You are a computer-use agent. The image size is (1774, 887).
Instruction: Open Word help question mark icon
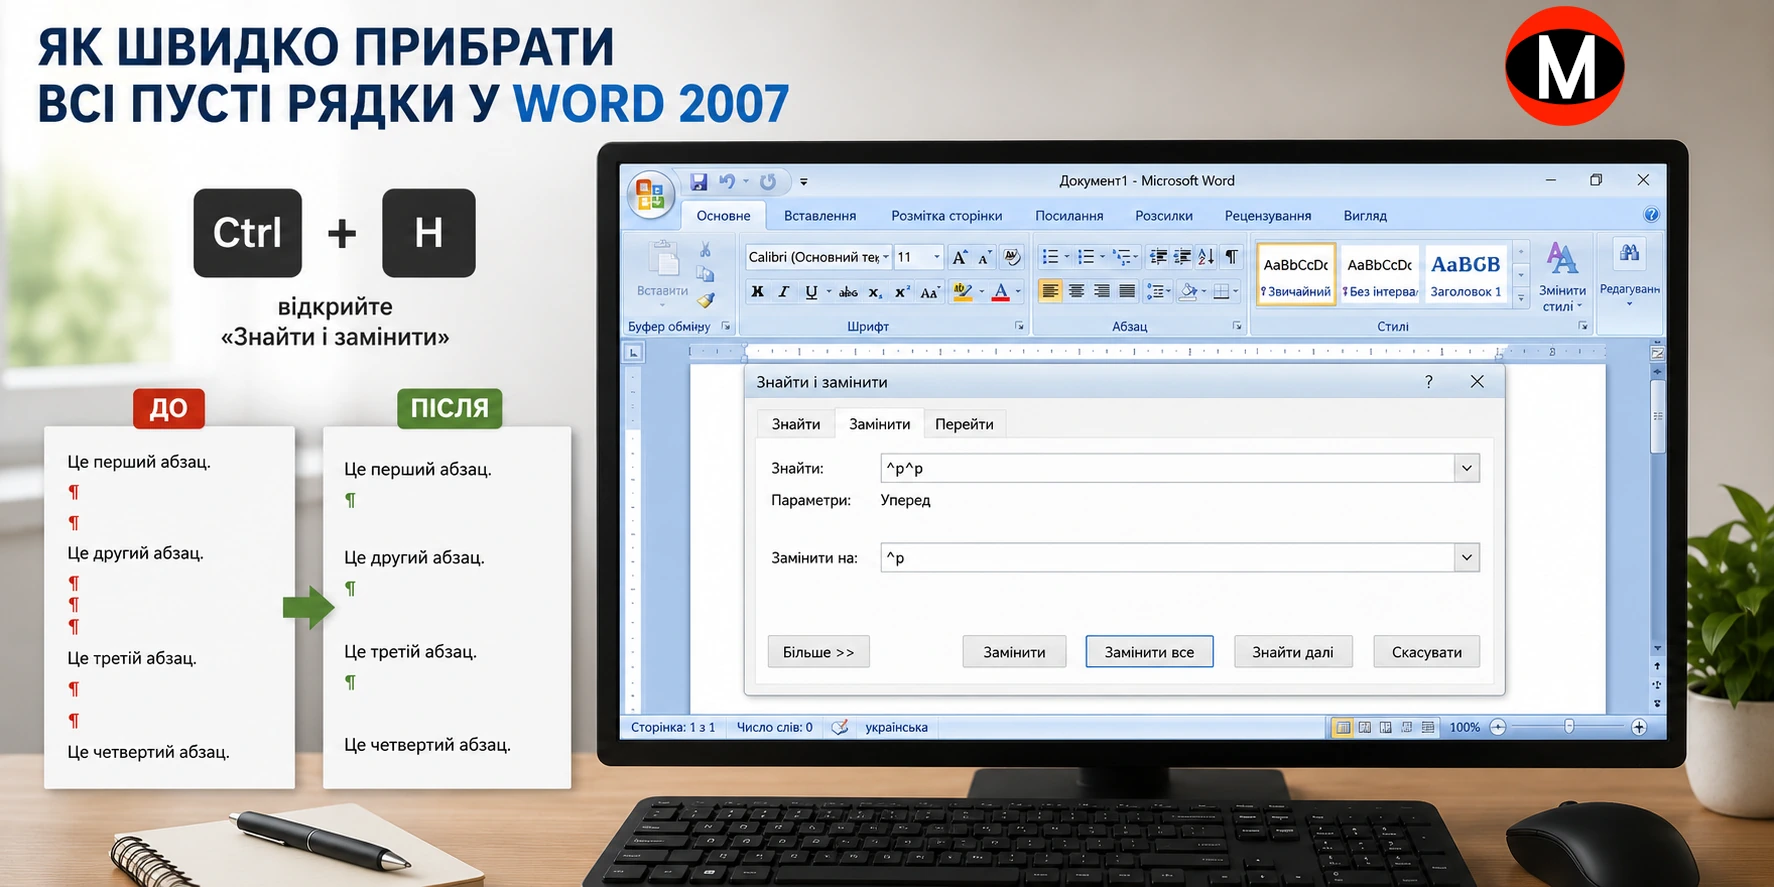1651,215
